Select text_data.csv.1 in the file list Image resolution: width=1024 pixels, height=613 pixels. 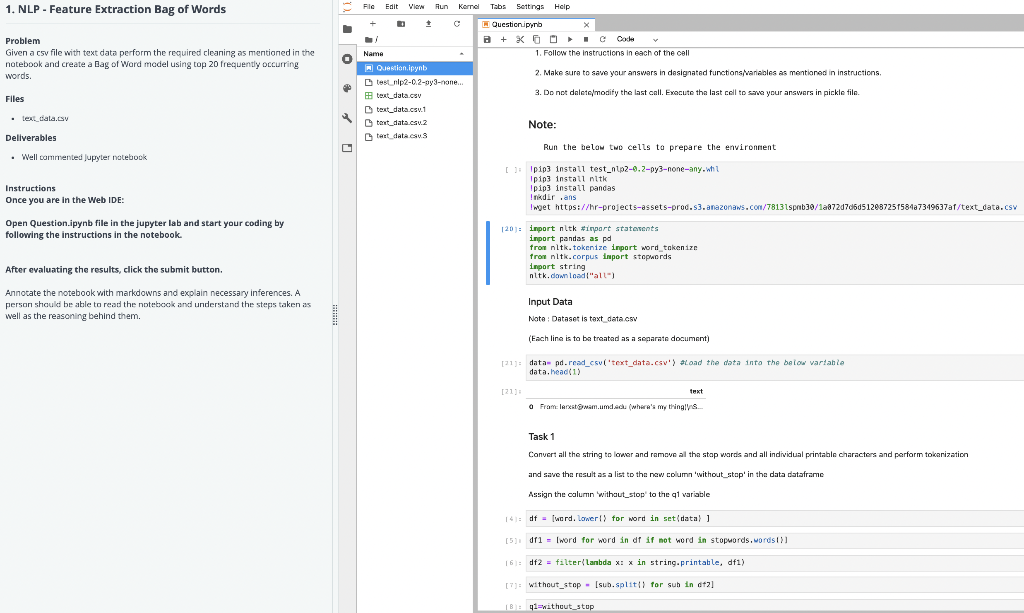tap(414, 109)
